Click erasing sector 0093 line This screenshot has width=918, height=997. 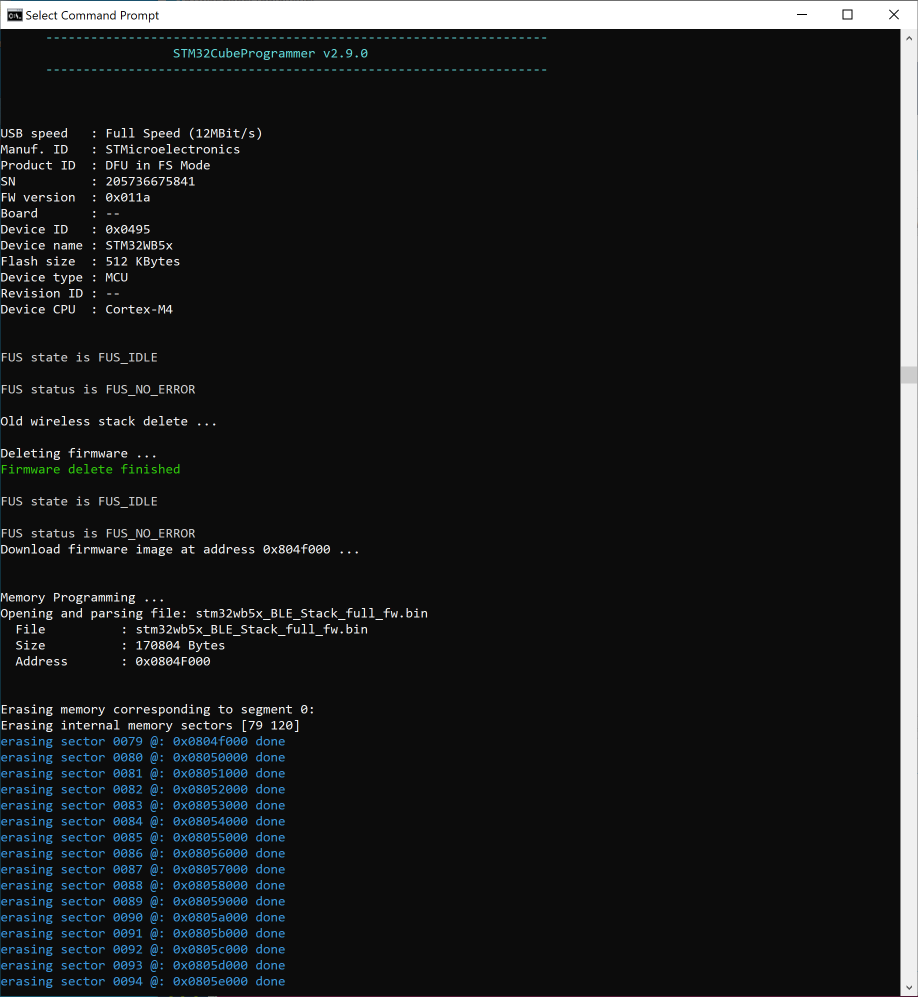(143, 965)
